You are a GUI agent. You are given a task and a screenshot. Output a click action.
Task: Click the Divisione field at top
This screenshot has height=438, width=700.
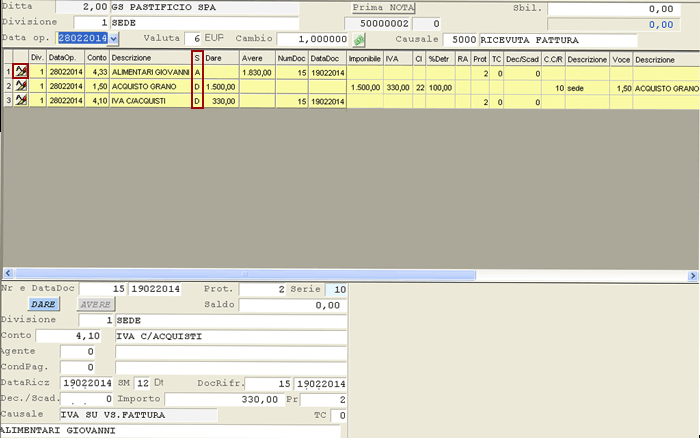click(92, 23)
